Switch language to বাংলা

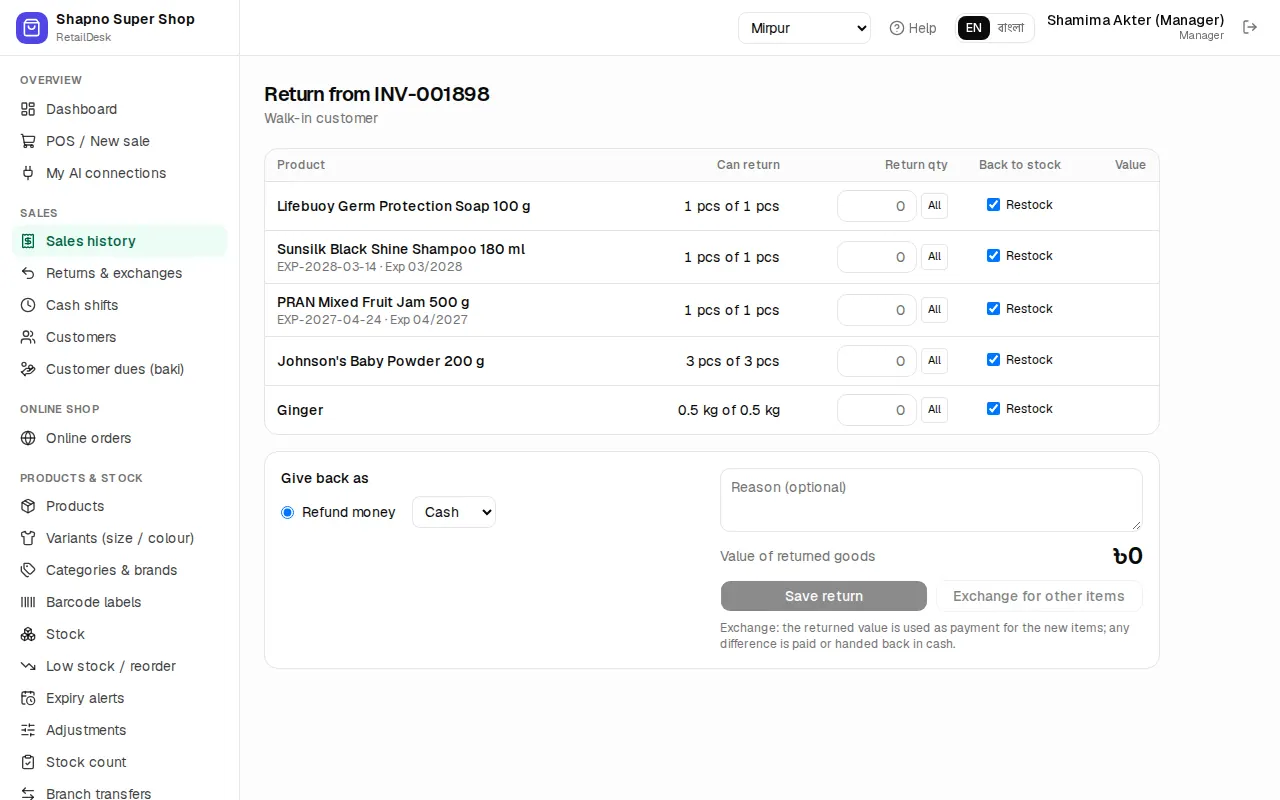point(1011,28)
